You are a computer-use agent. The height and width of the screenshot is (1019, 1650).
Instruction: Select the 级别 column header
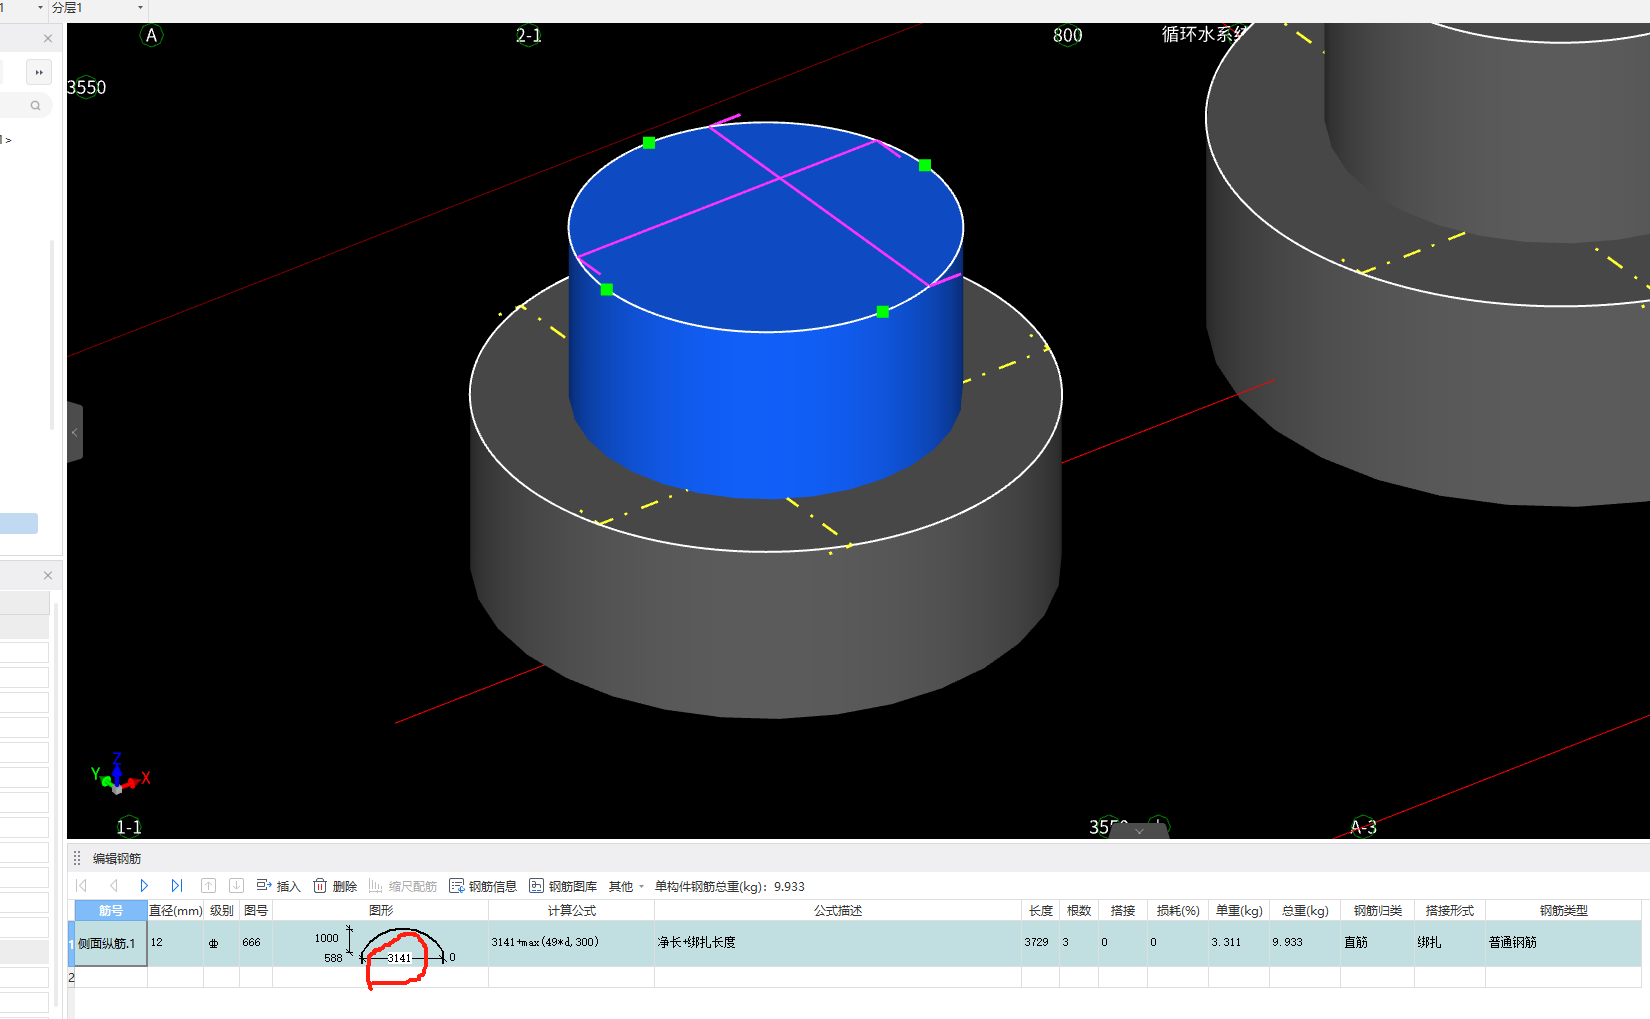click(221, 910)
